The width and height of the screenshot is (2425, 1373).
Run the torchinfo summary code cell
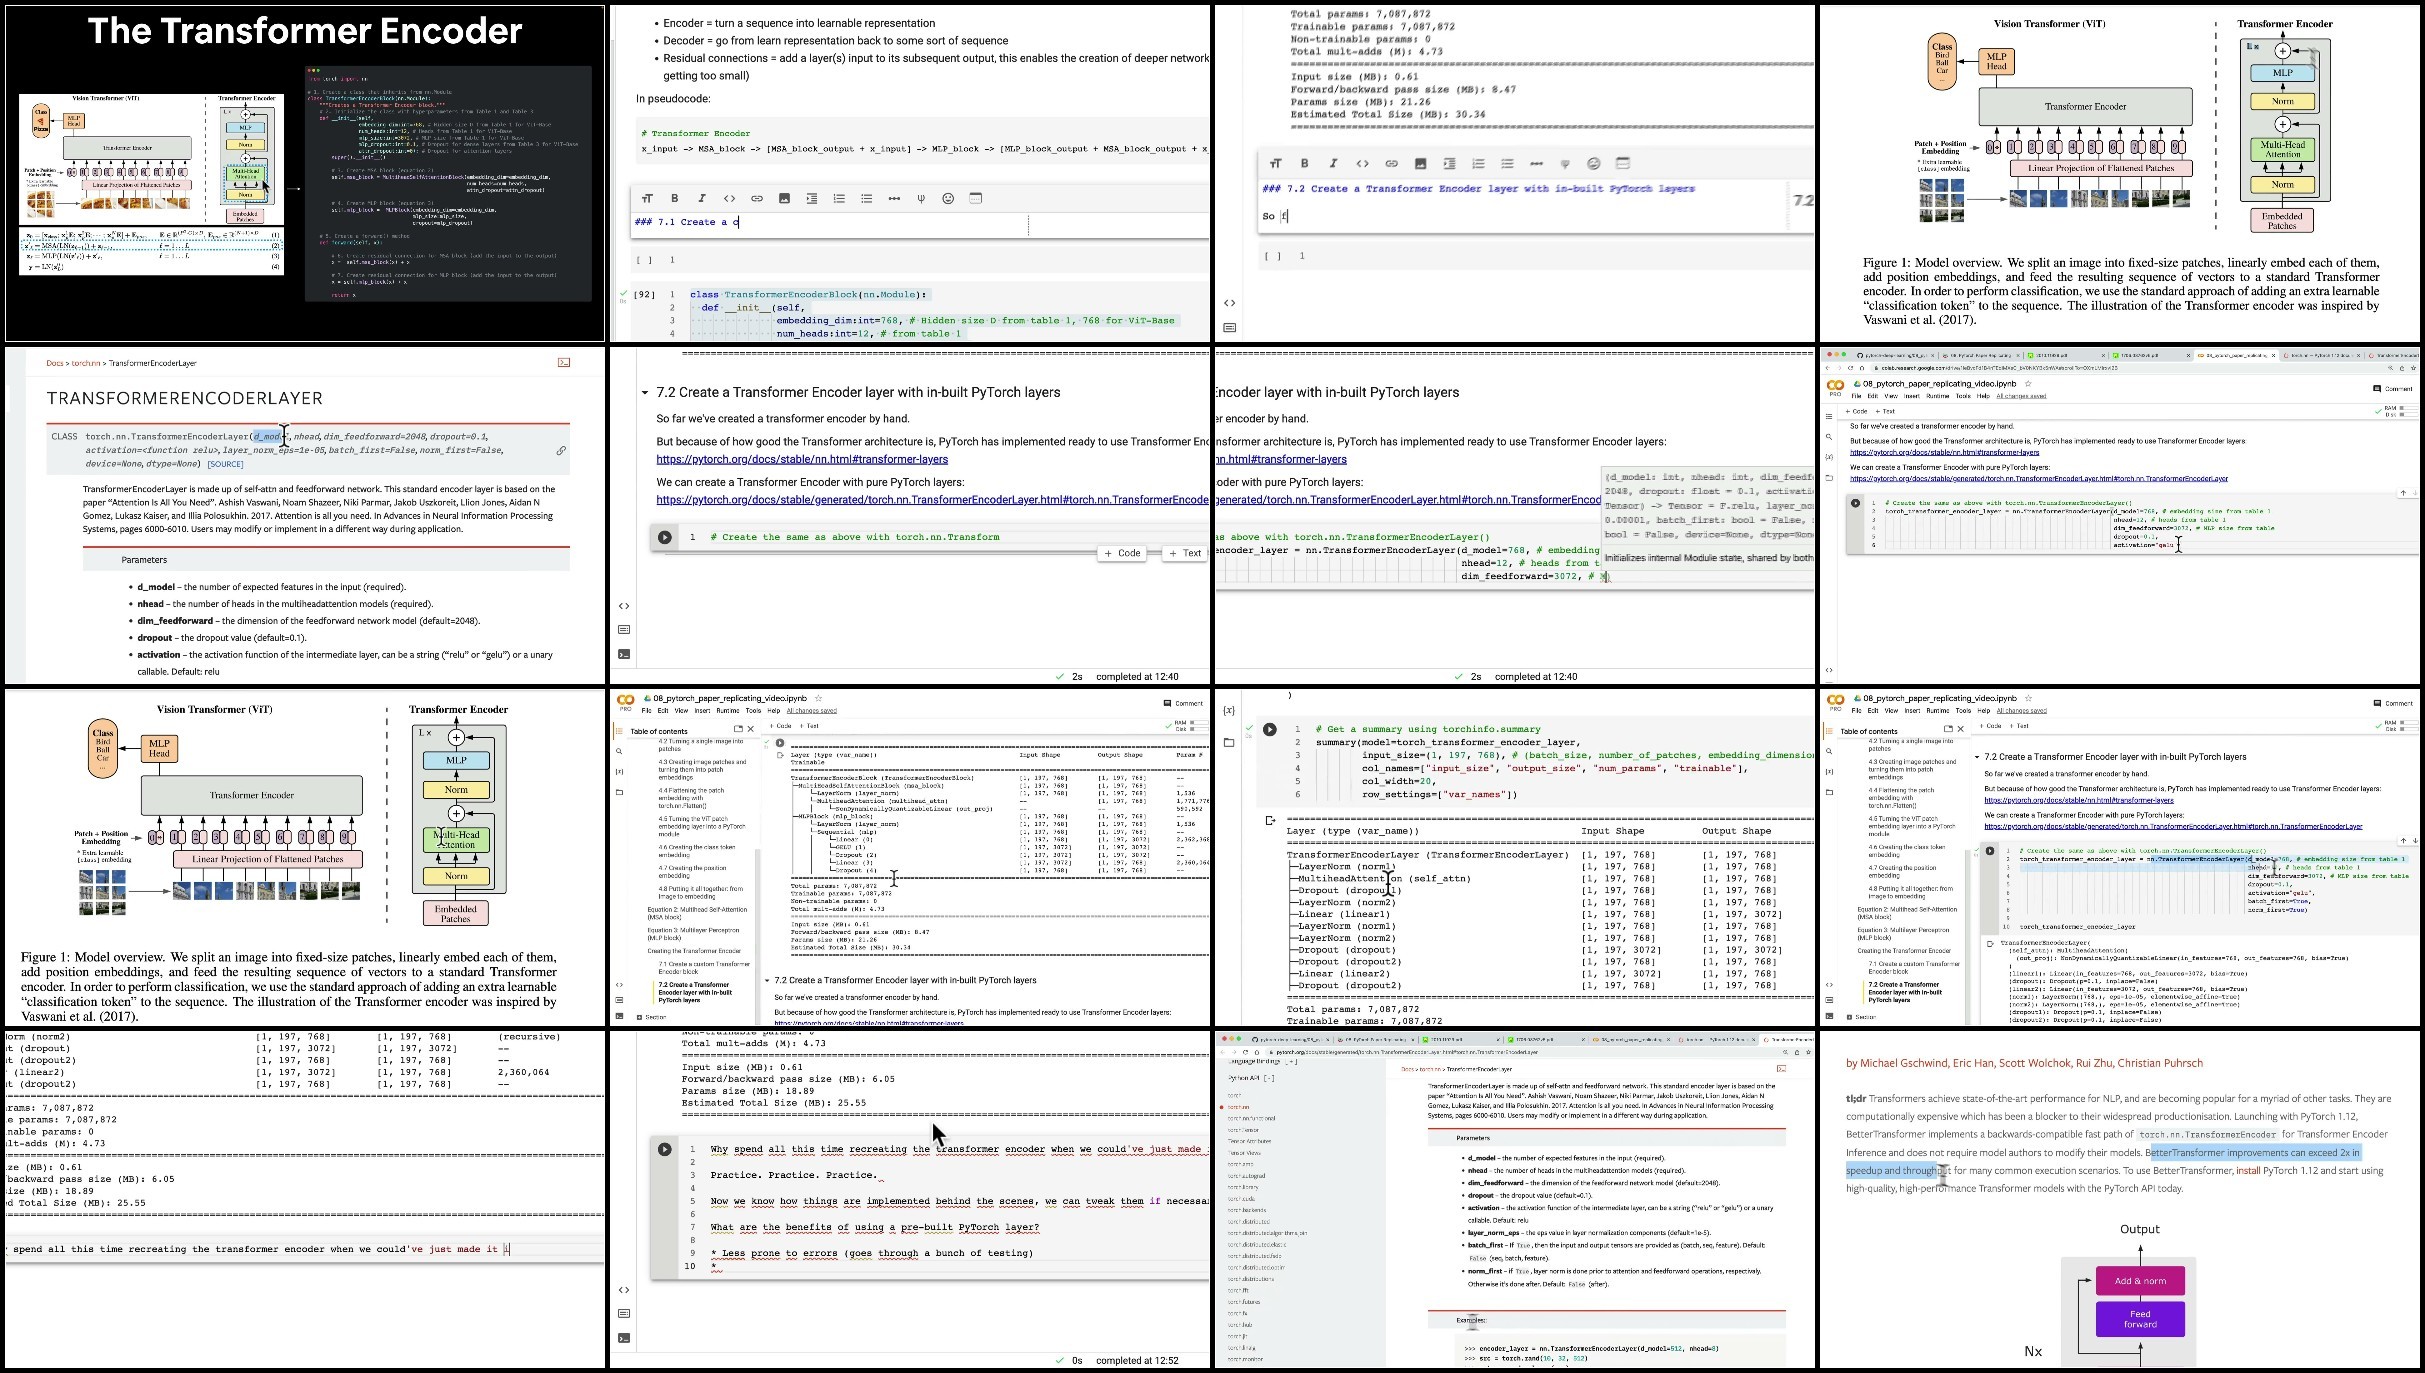(1269, 730)
